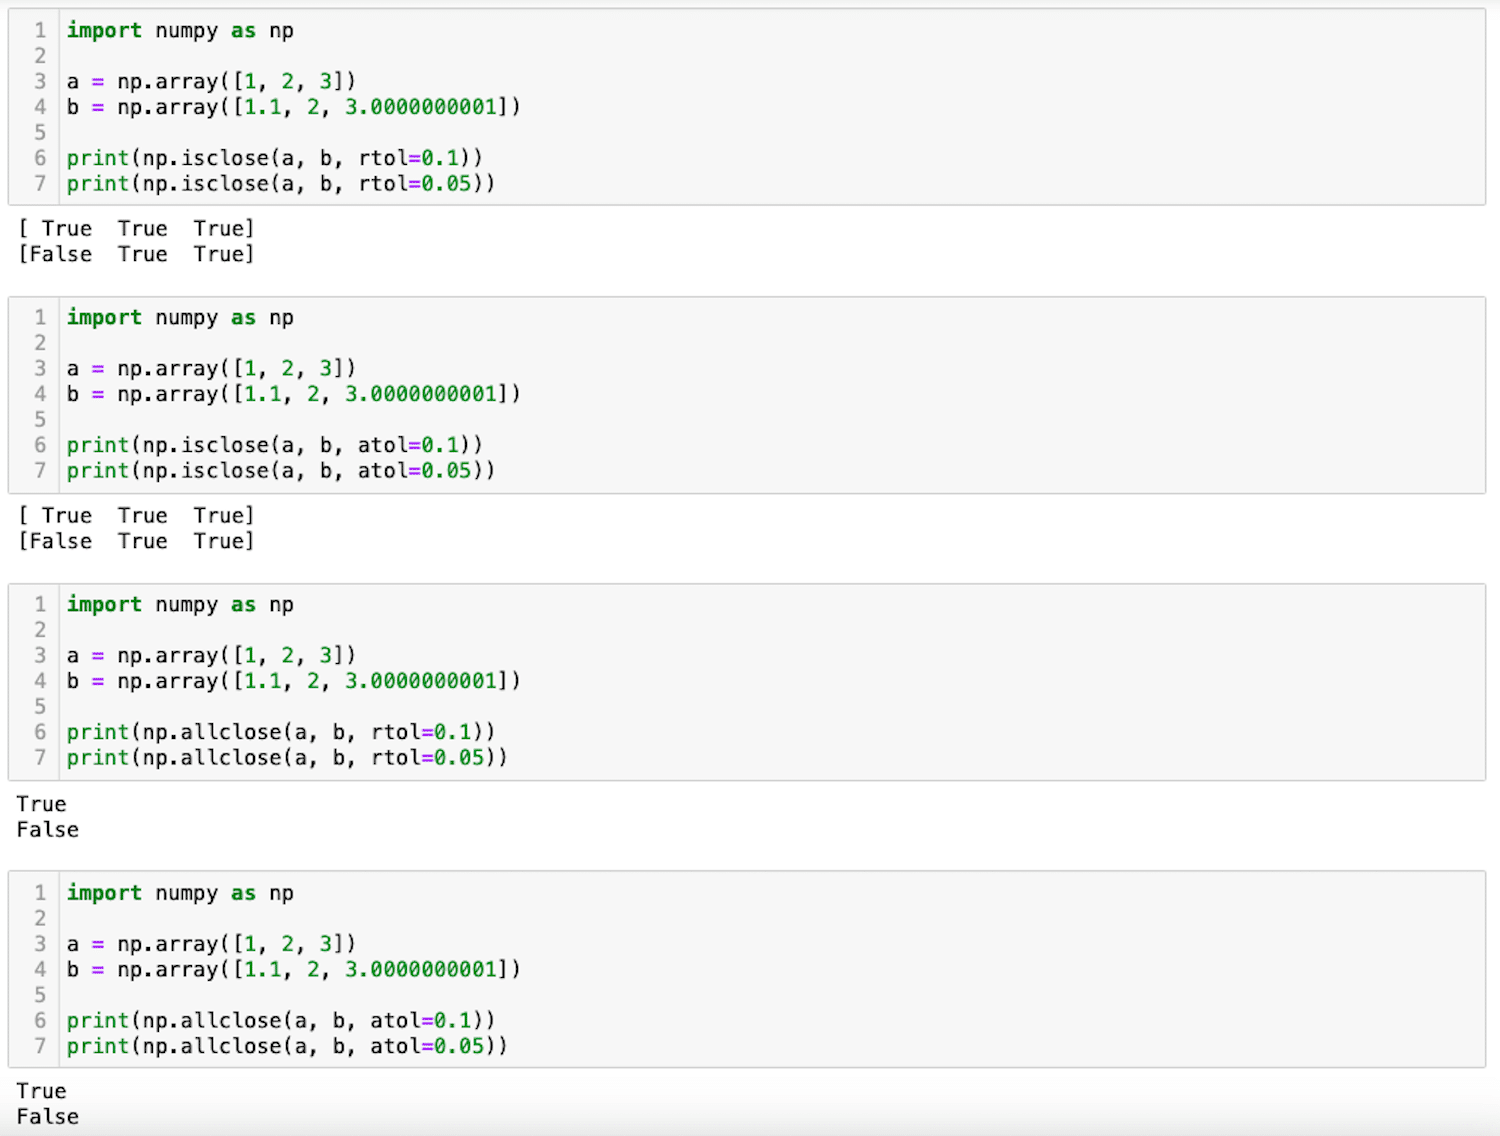Select the import numpy line in fourth cell
Image resolution: width=1500 pixels, height=1136 pixels.
(x=180, y=893)
